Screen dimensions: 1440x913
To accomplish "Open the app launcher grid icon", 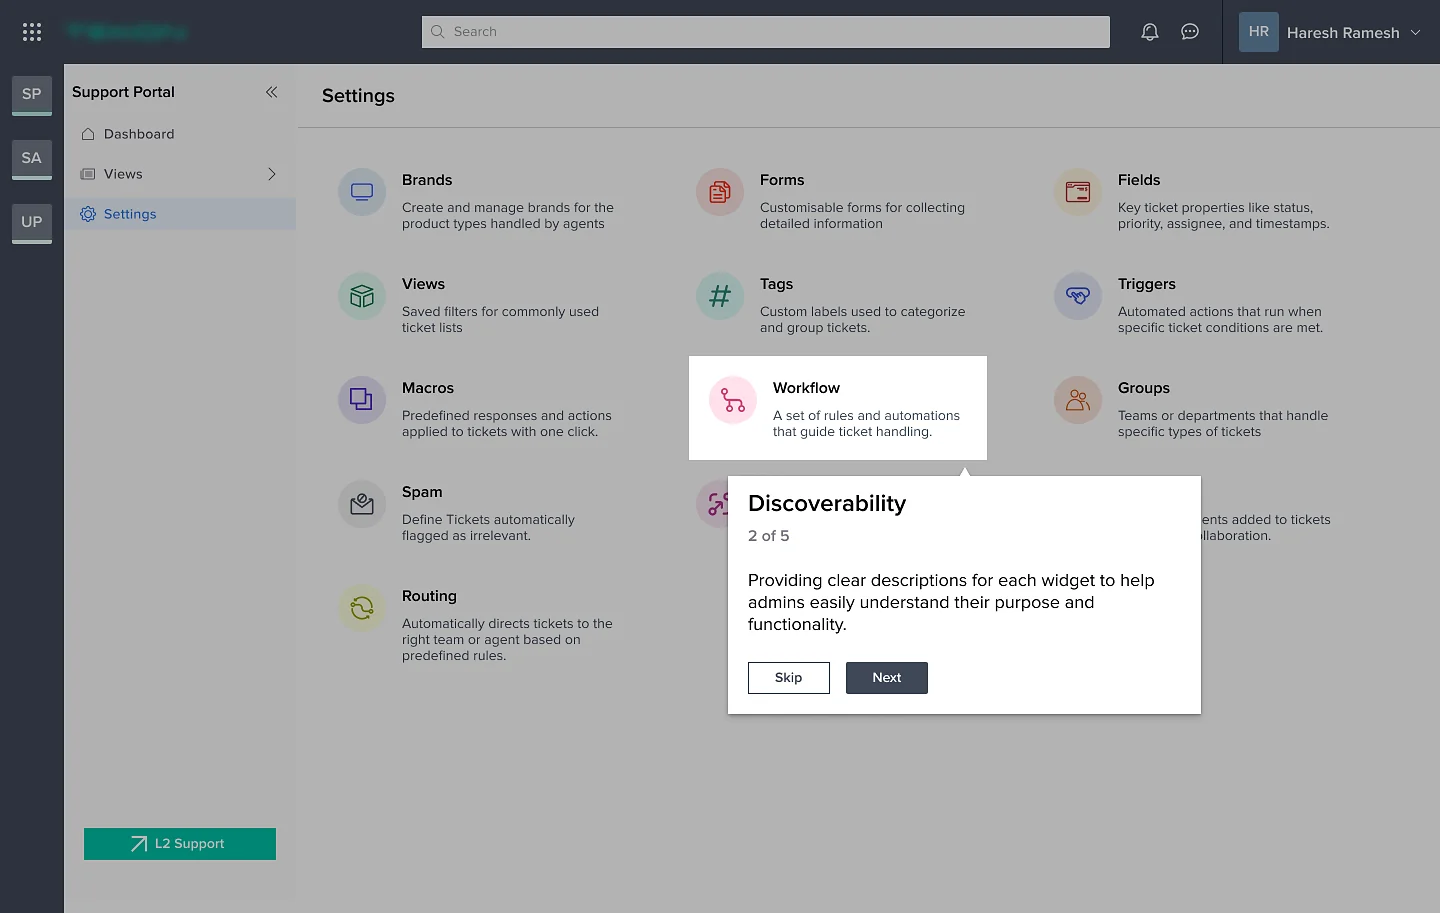I will click(32, 32).
